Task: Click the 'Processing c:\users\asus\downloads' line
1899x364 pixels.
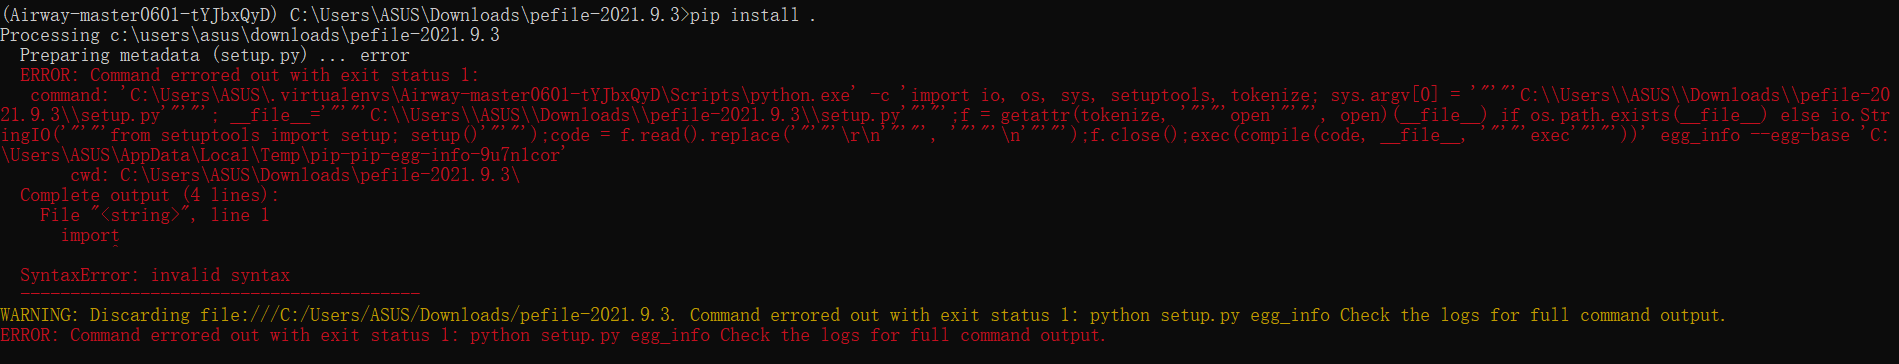Action: pos(250,35)
